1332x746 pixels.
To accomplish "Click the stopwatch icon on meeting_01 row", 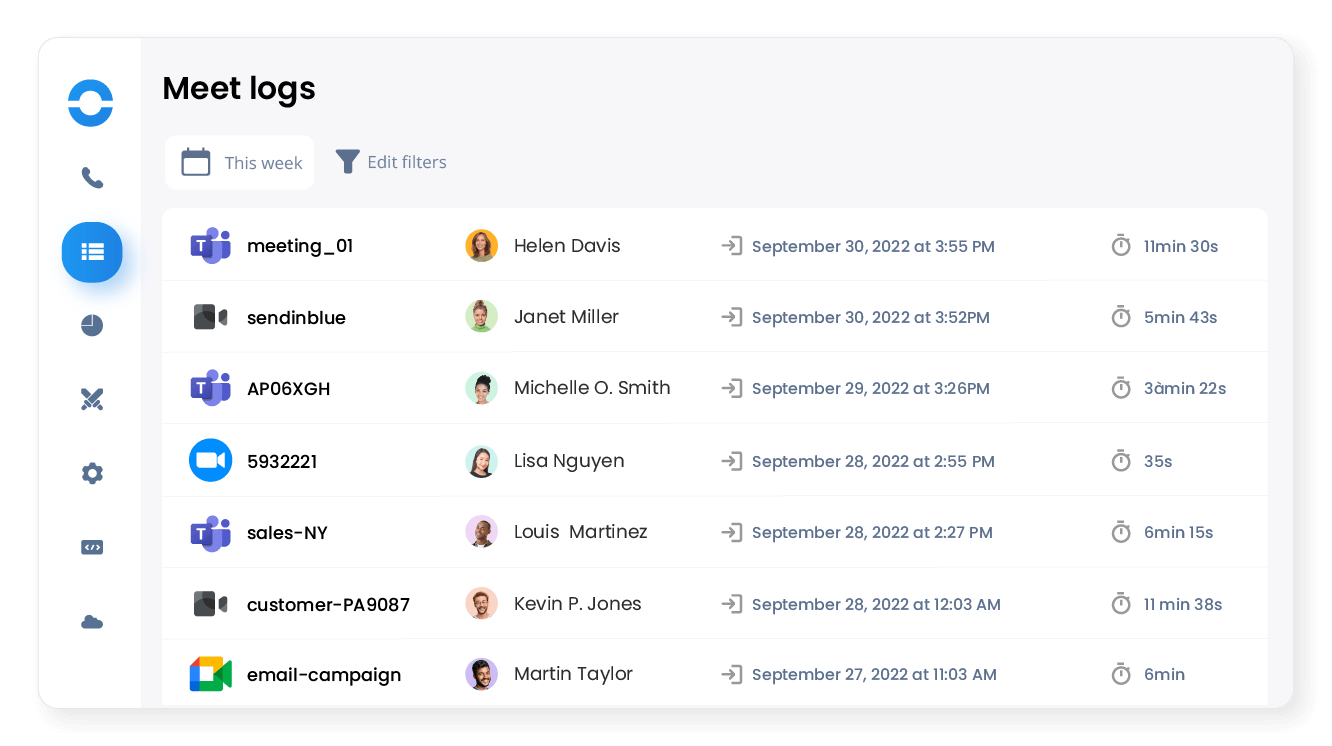I will click(1121, 245).
